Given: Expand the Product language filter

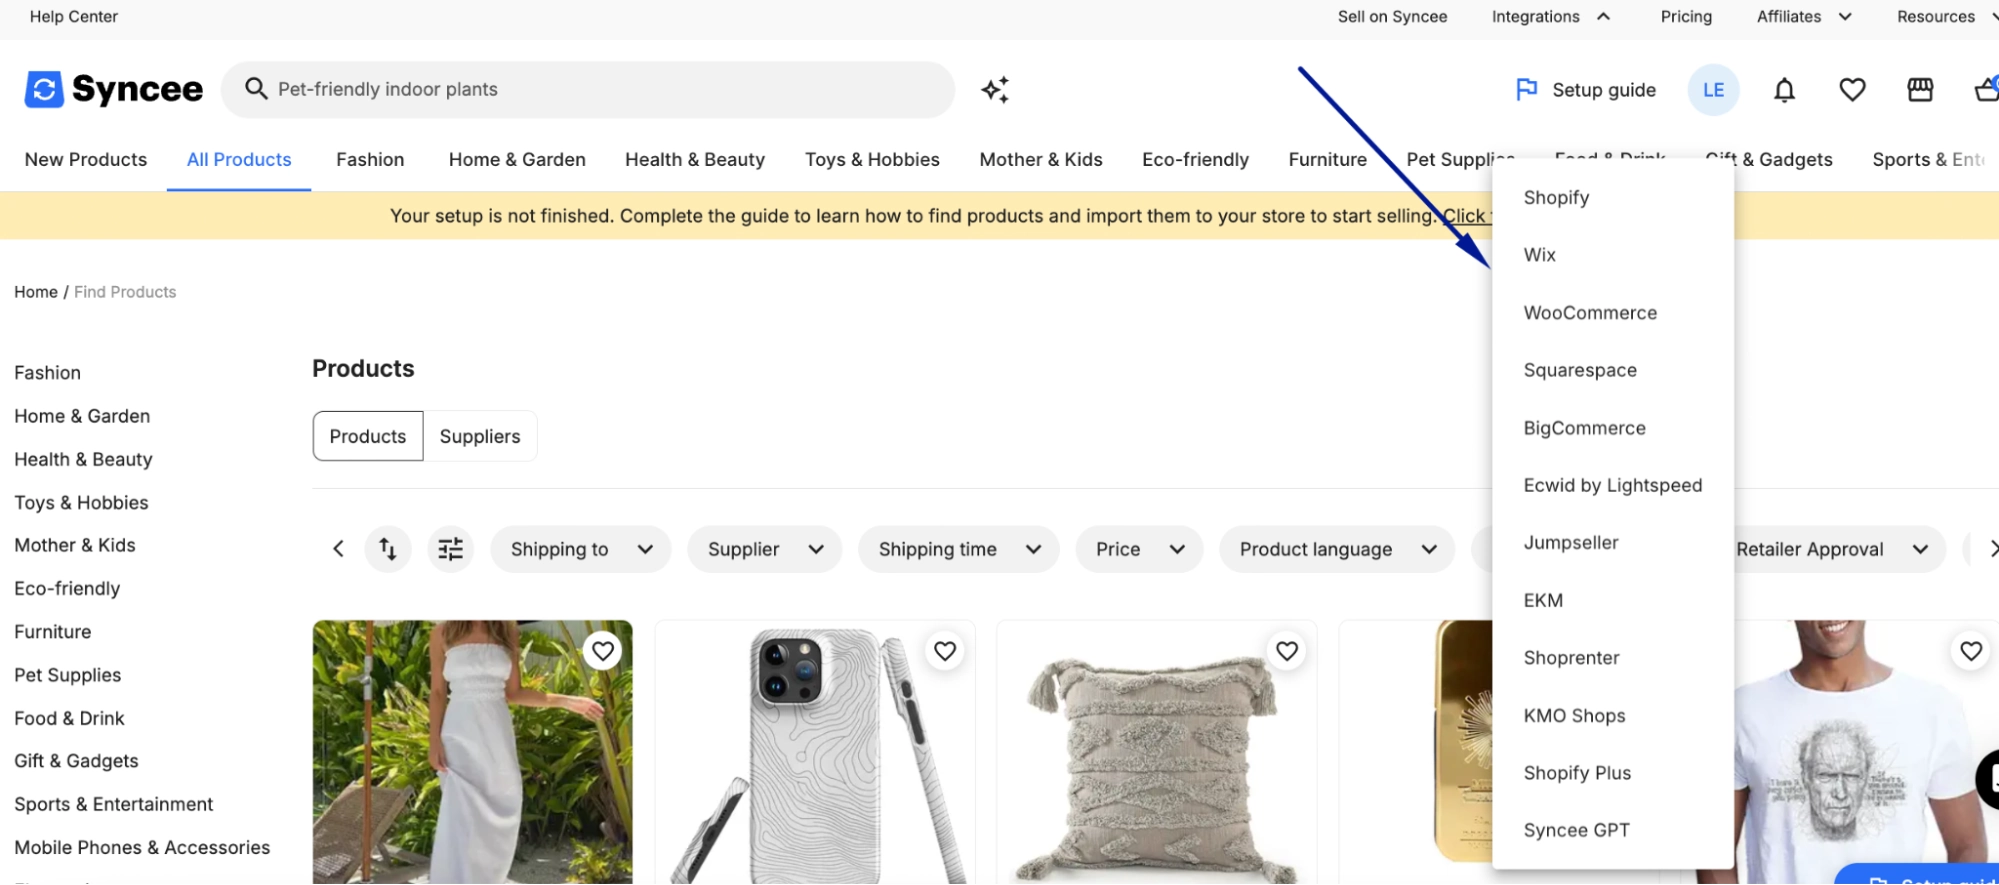Looking at the screenshot, I should tap(1337, 549).
